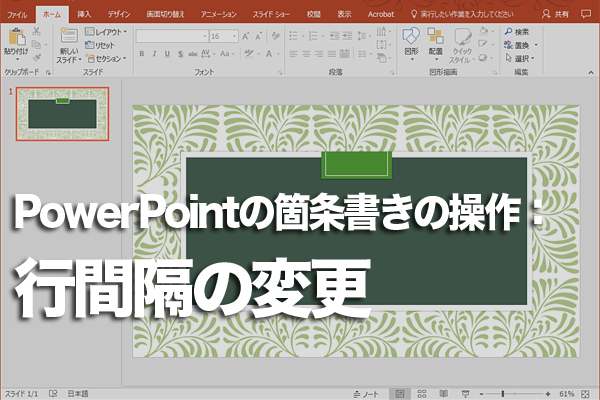Click the clear formatting icon
The height and width of the screenshot is (400, 600).
(x=275, y=36)
